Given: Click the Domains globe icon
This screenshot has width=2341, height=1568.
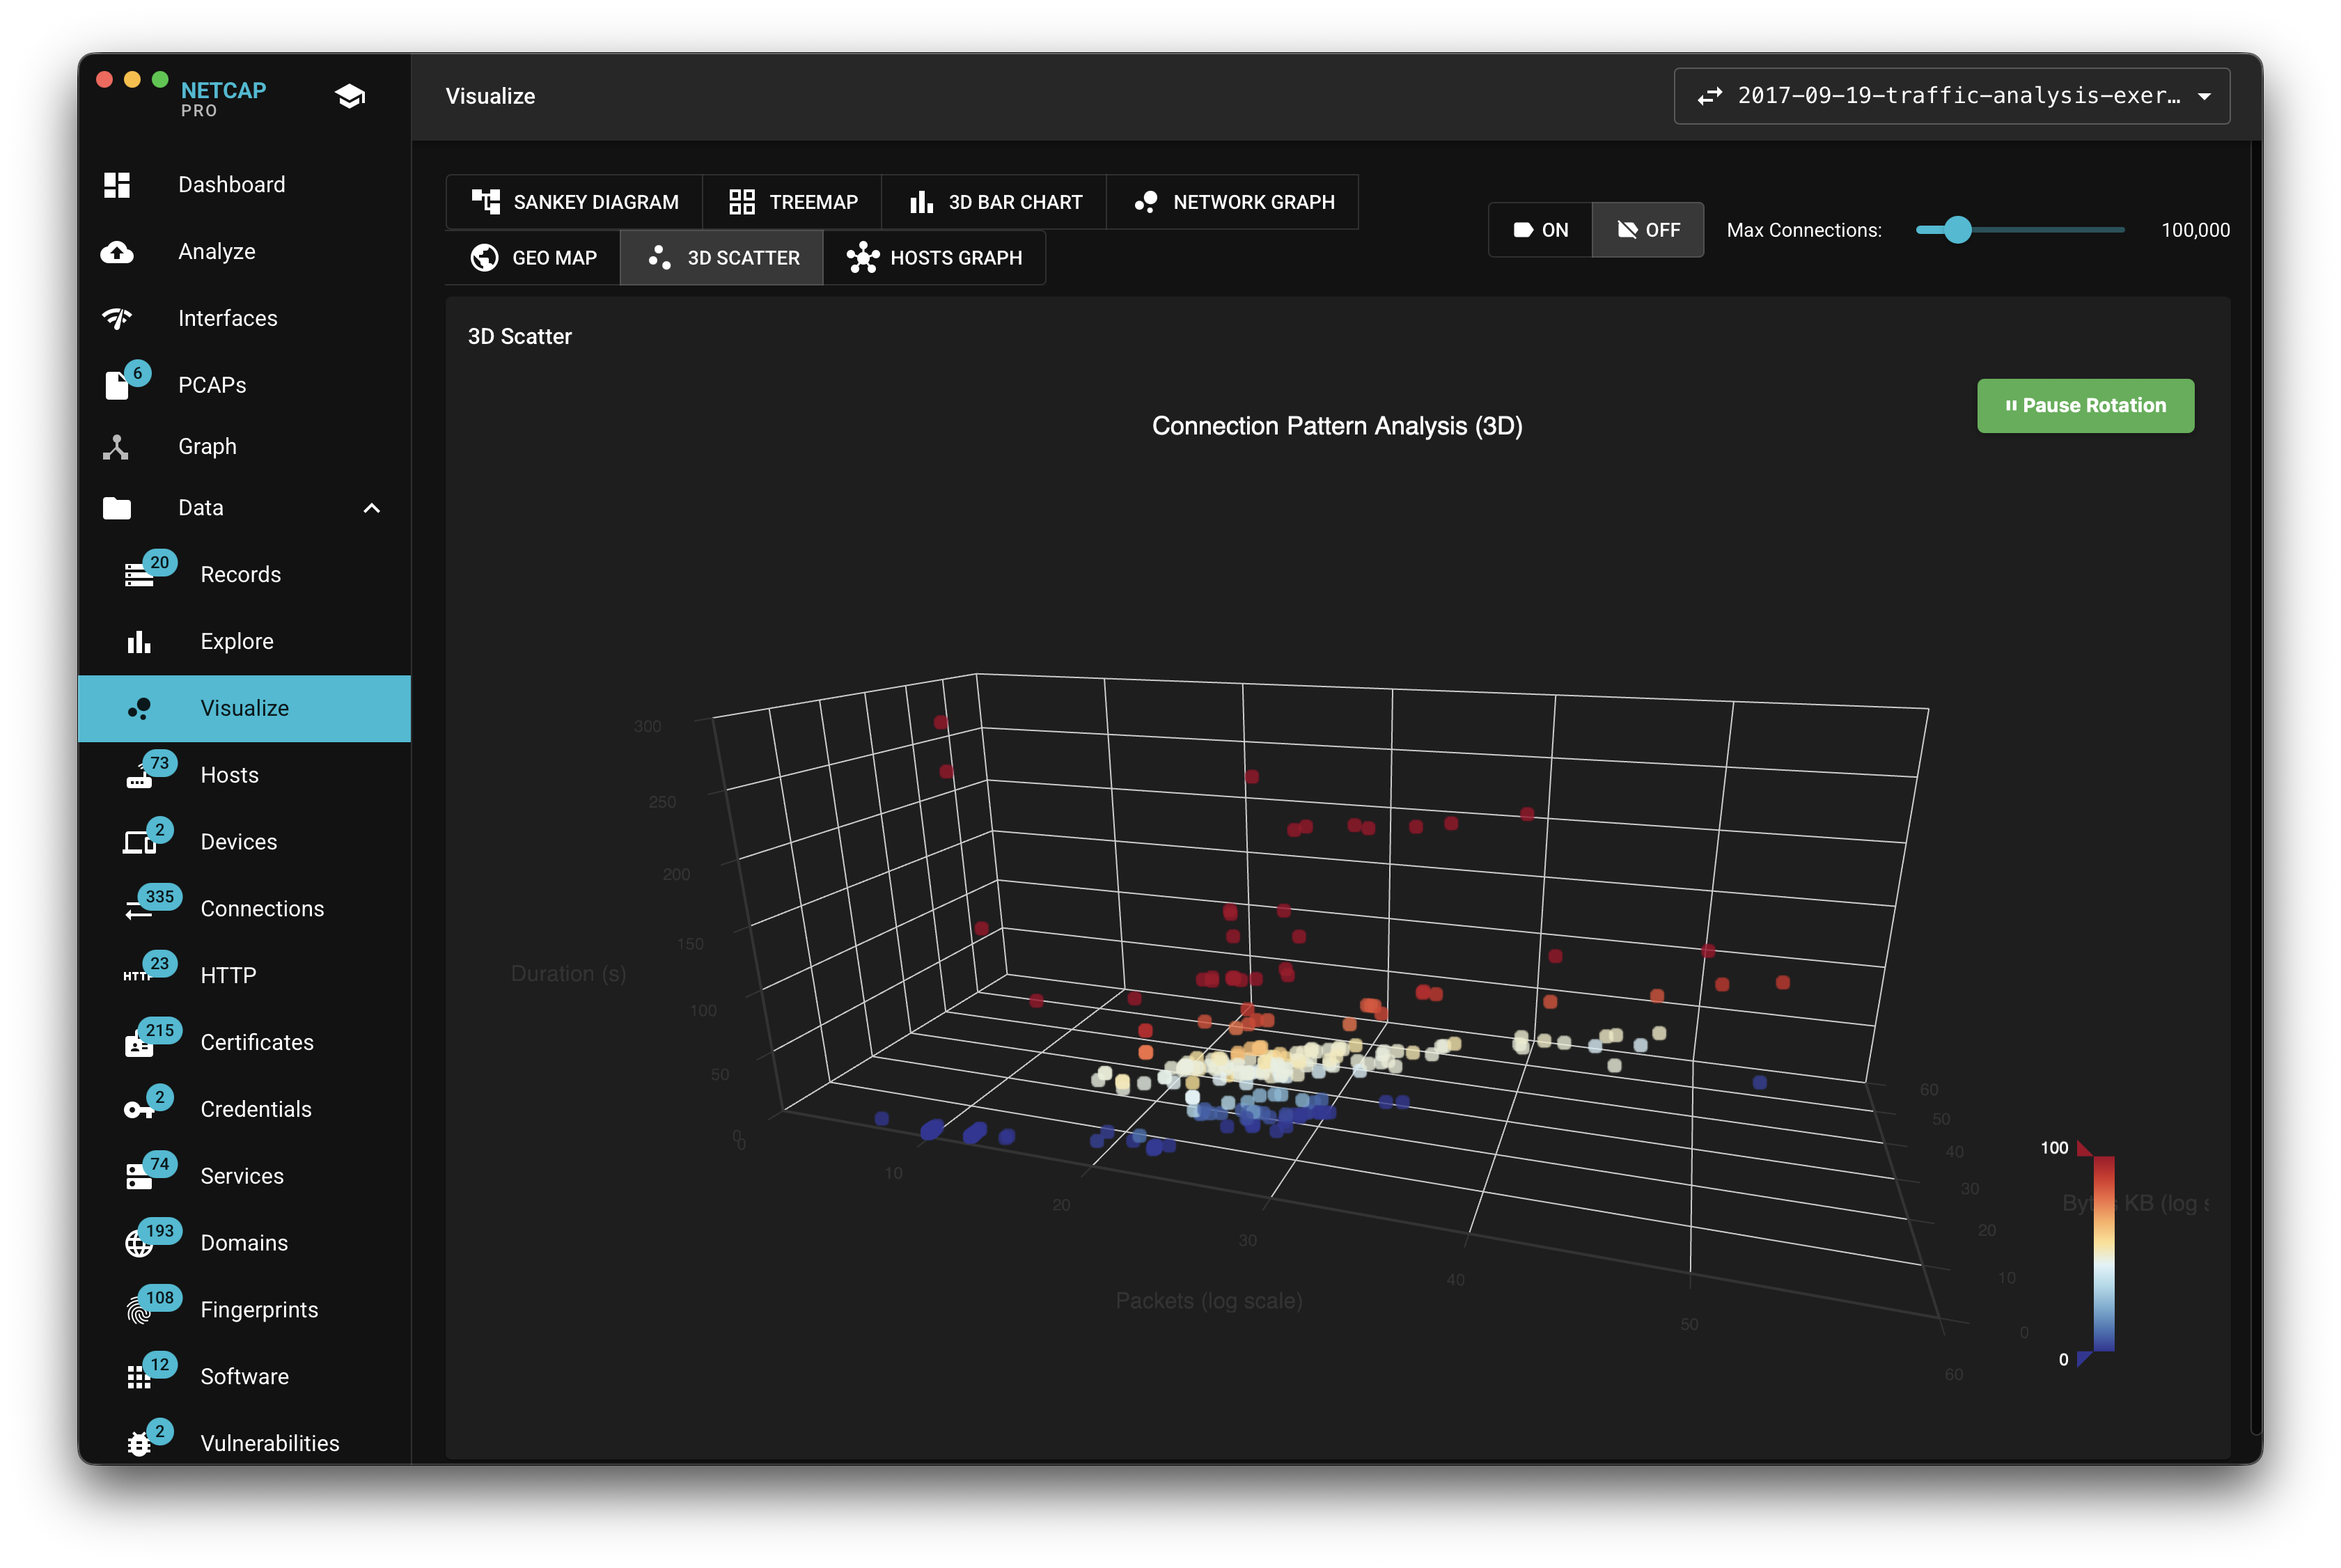Looking at the screenshot, I should tap(139, 1244).
